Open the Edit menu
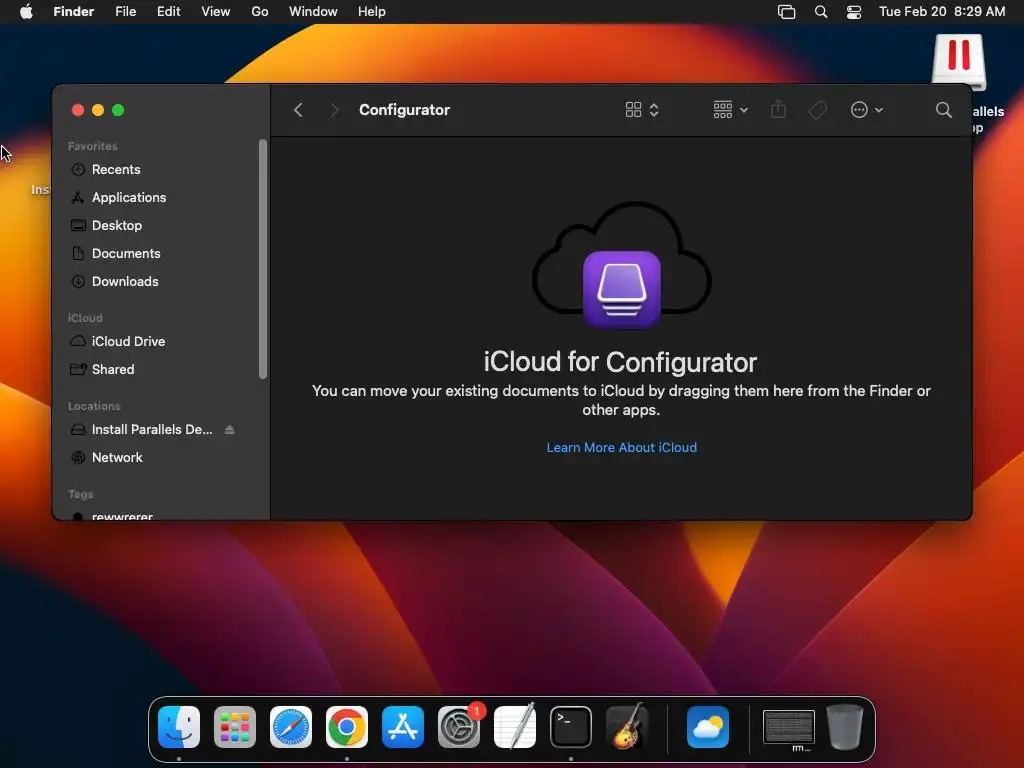Screen dimensions: 1024x768 pos(168,11)
